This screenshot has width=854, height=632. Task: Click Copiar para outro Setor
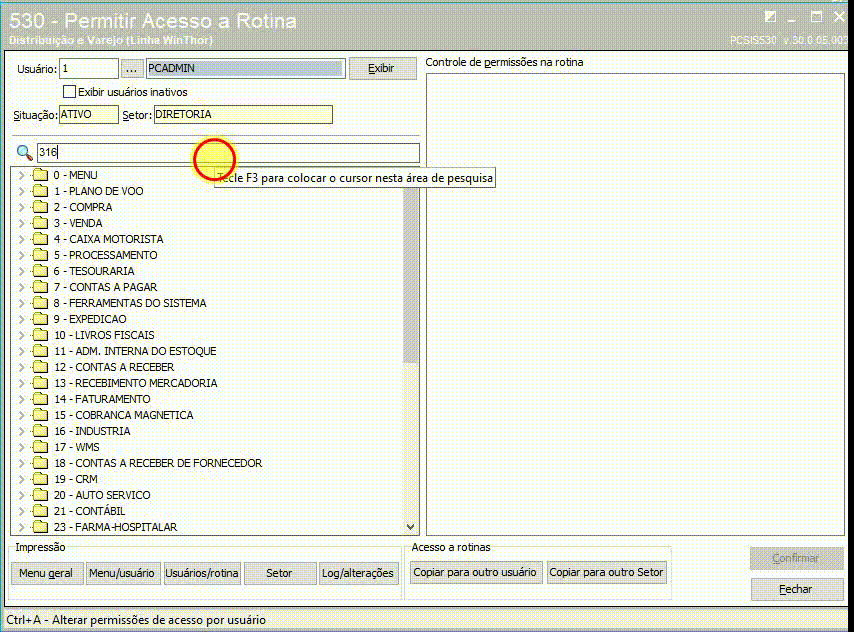[x=606, y=573]
